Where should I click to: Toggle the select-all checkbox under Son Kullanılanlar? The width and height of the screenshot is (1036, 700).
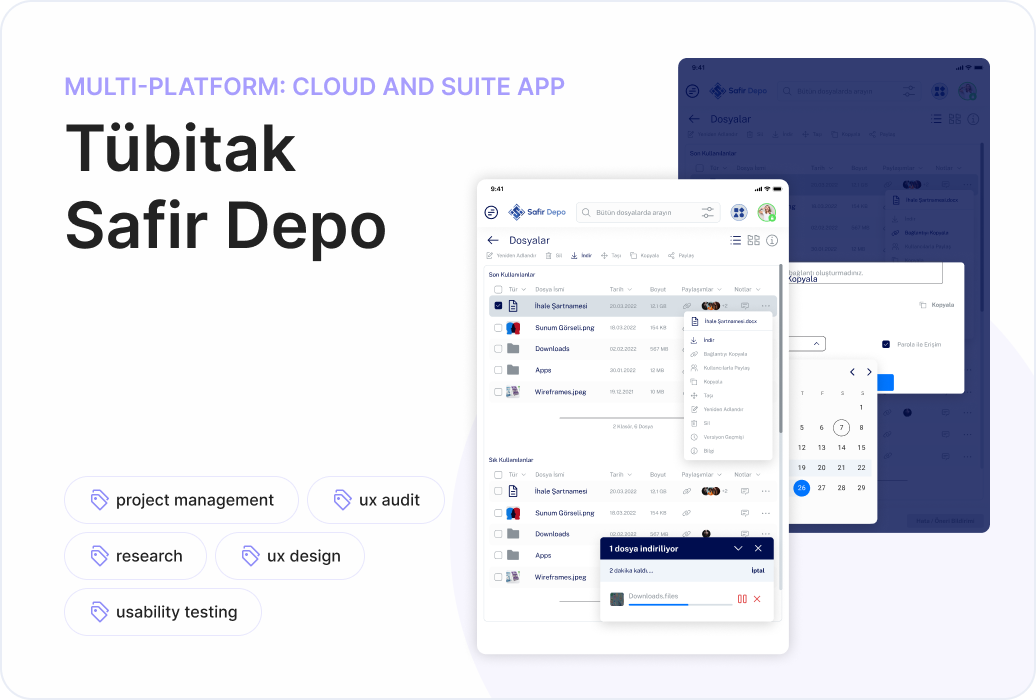point(498,290)
